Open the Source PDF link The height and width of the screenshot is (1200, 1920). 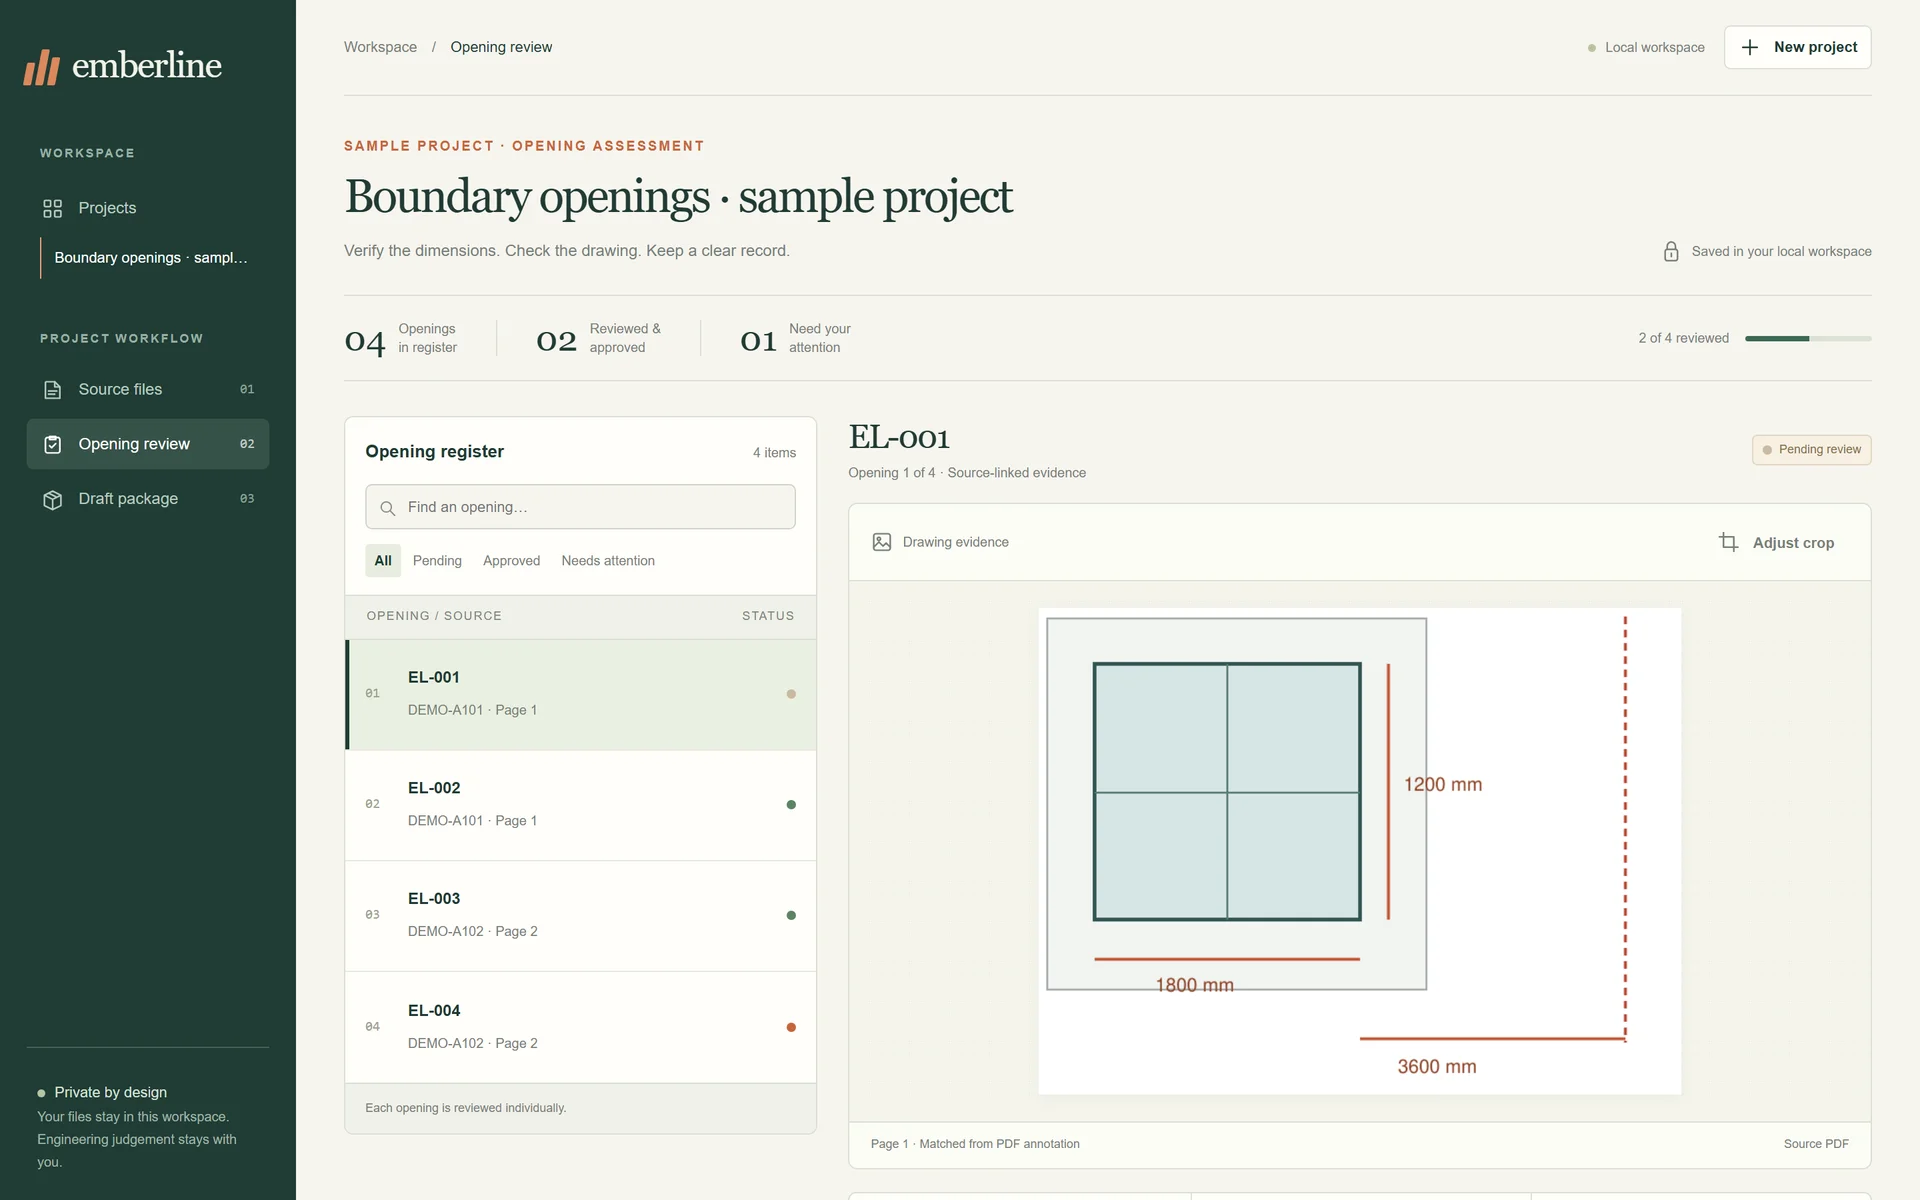[x=1816, y=1144]
